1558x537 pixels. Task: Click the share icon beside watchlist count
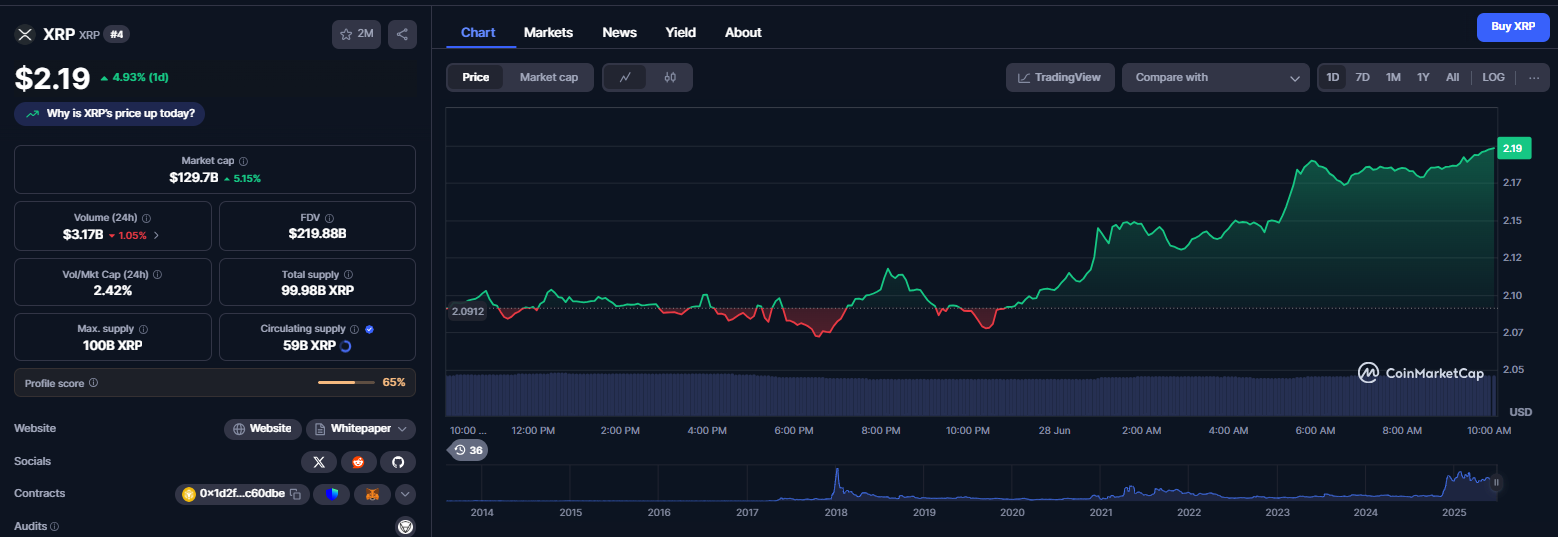(402, 34)
